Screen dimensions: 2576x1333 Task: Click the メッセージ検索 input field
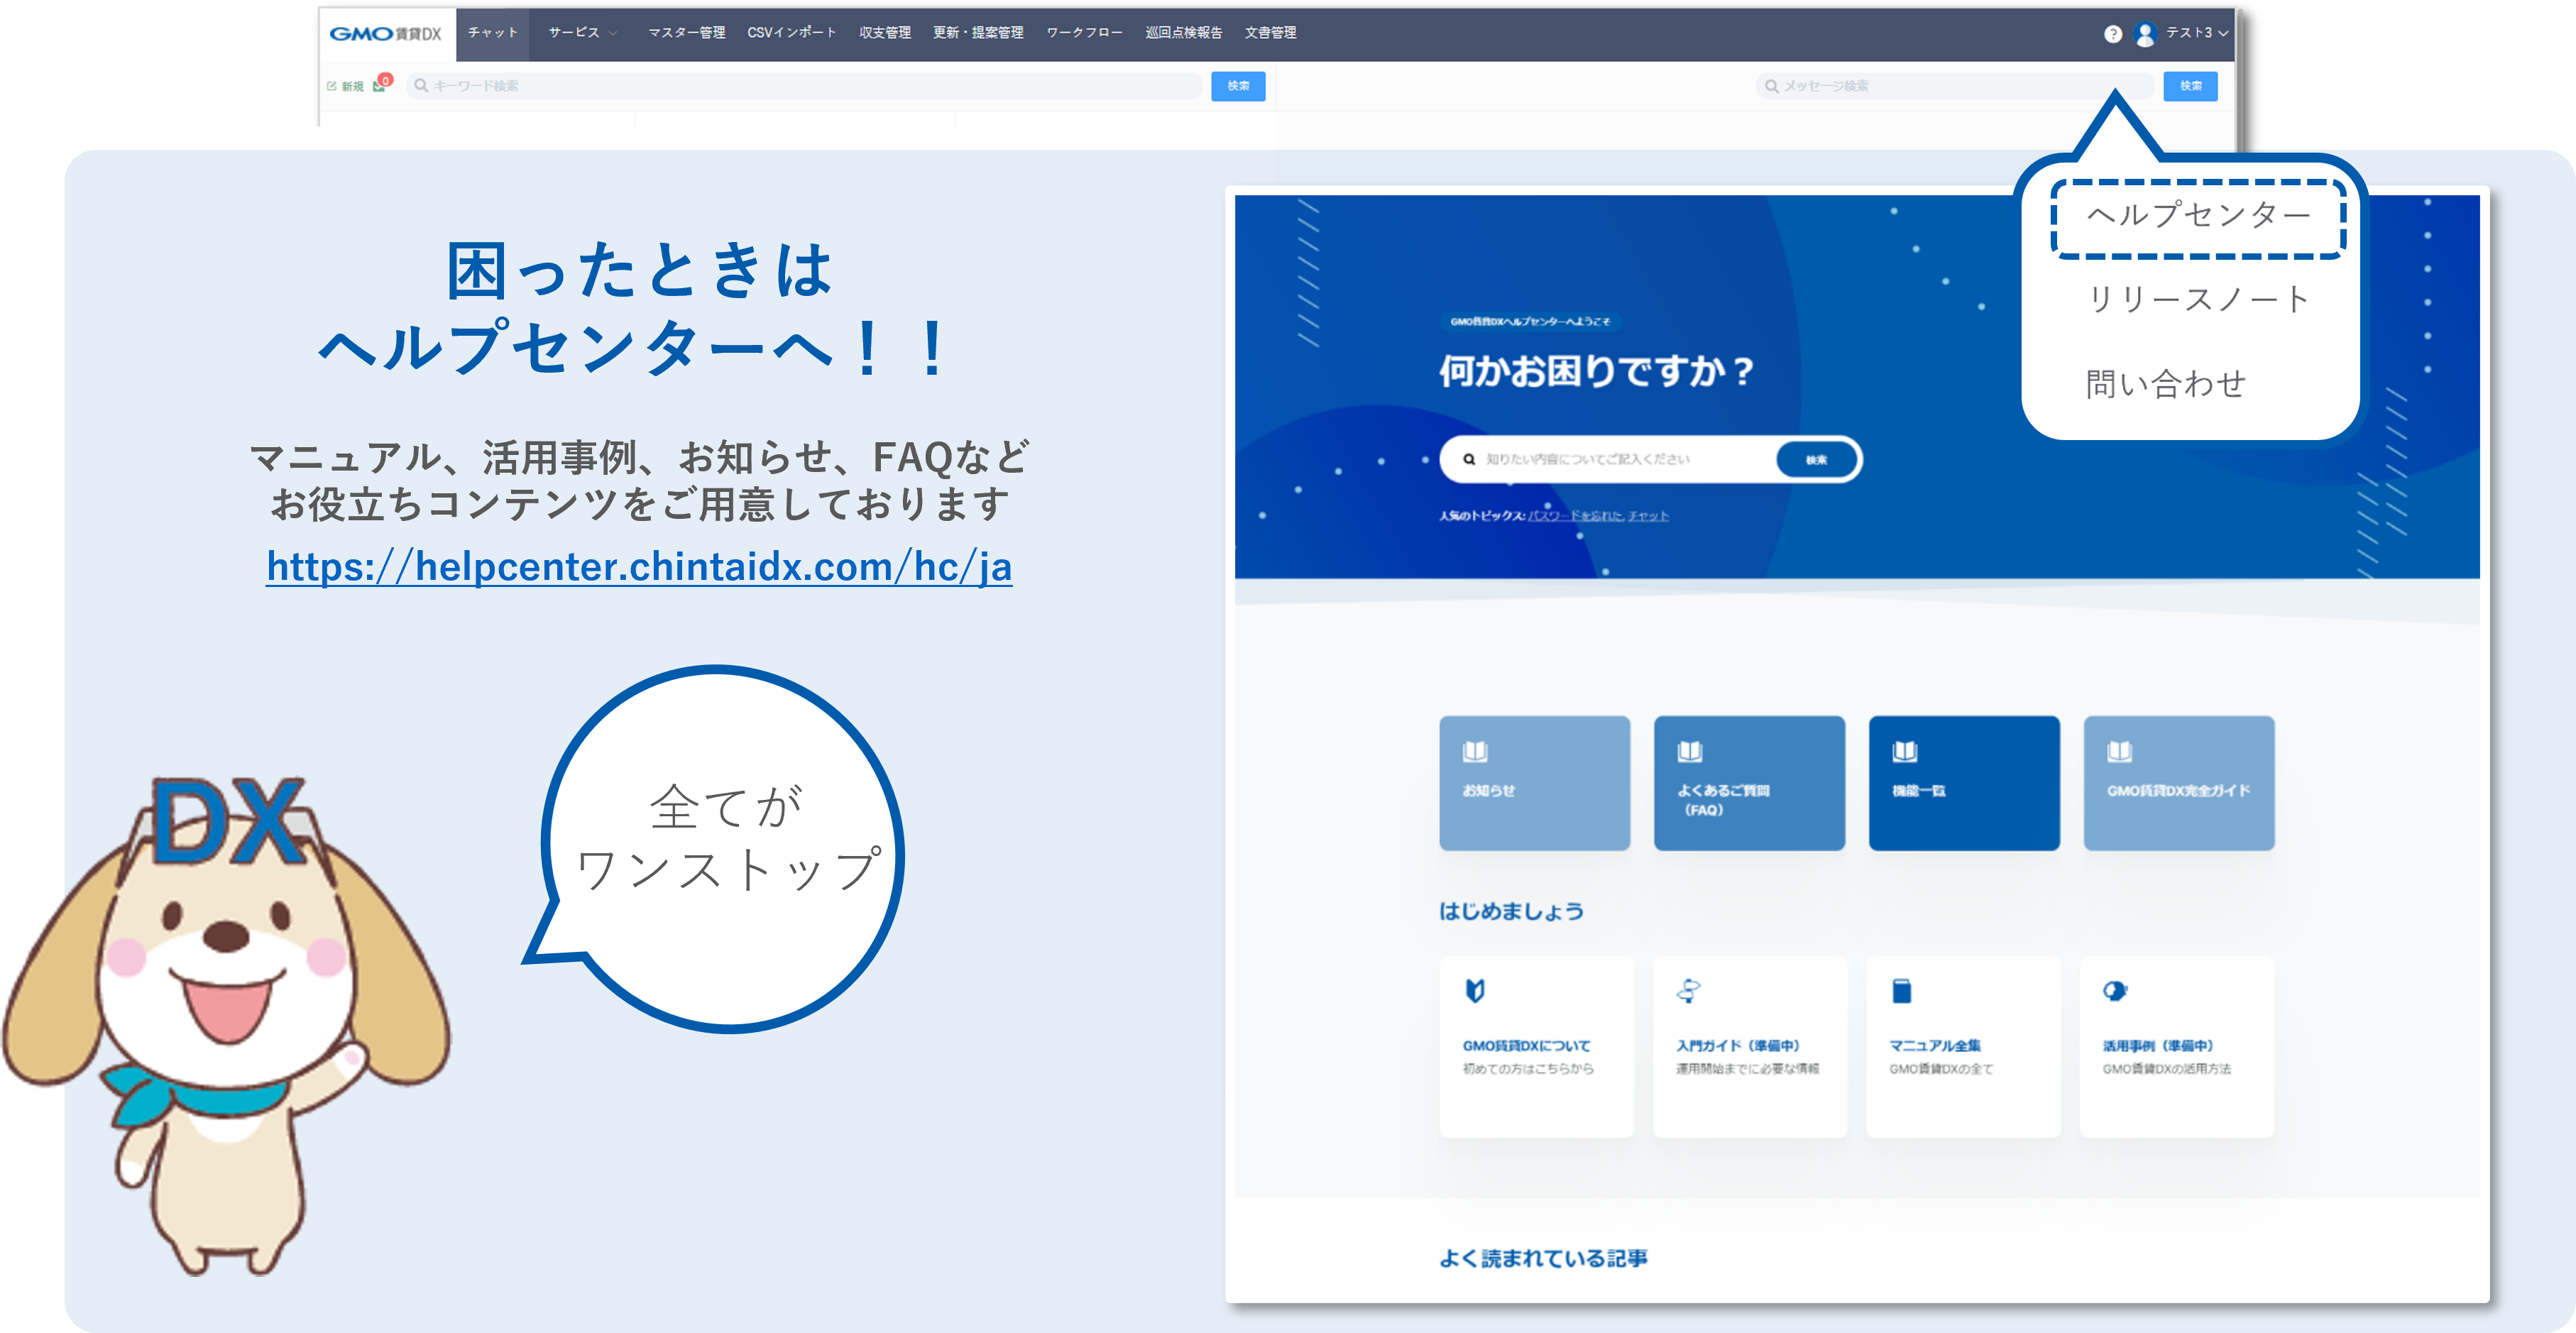tap(1950, 86)
